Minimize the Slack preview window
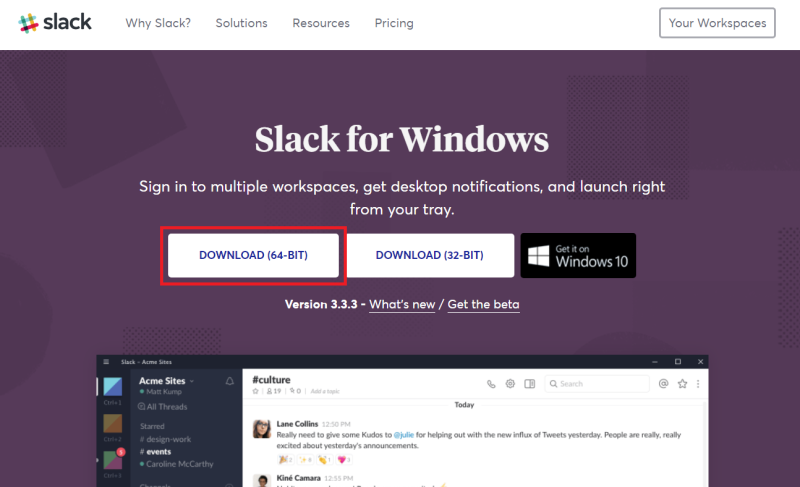800x487 pixels. tap(655, 362)
